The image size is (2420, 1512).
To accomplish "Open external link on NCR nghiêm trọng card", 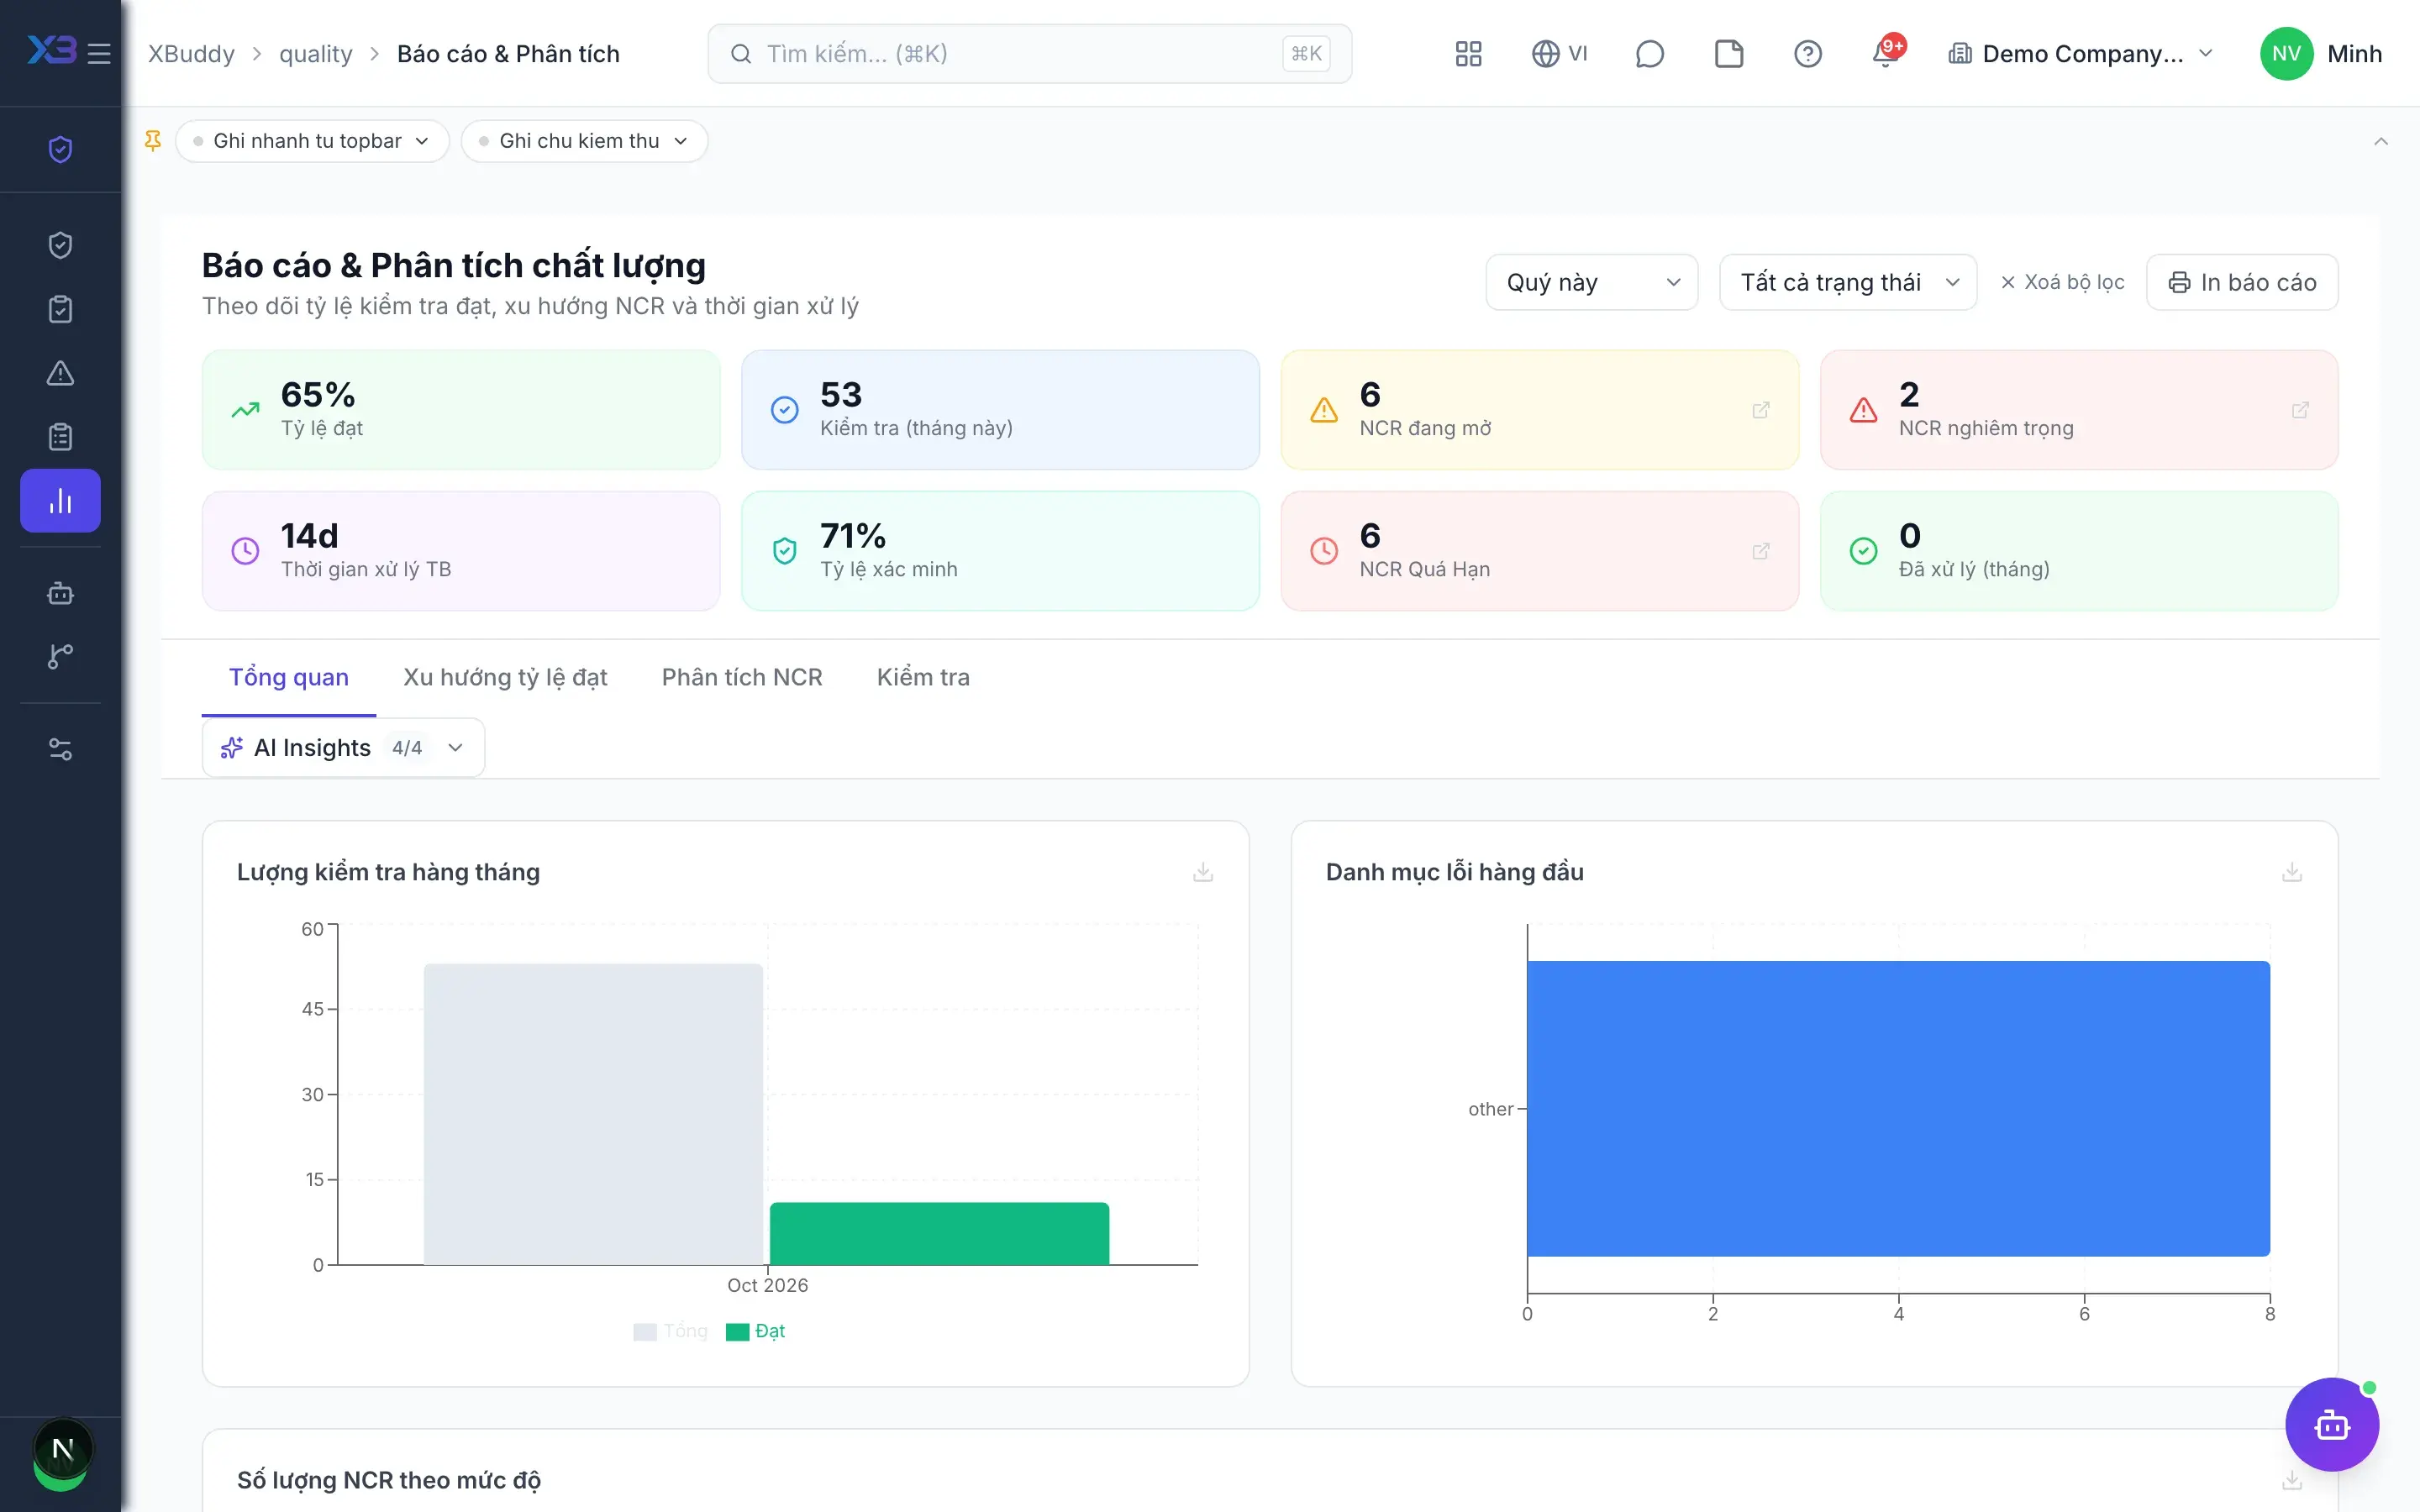I will tap(2300, 410).
